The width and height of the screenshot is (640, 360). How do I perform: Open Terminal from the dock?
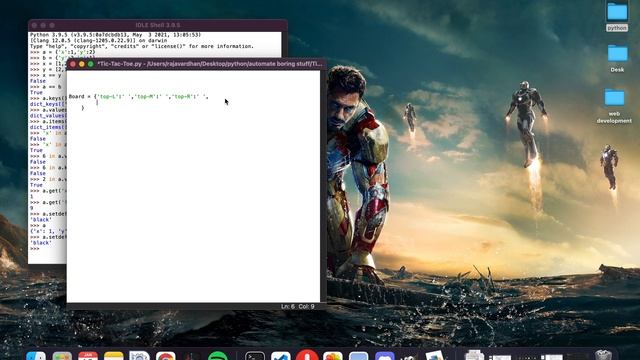click(255, 356)
